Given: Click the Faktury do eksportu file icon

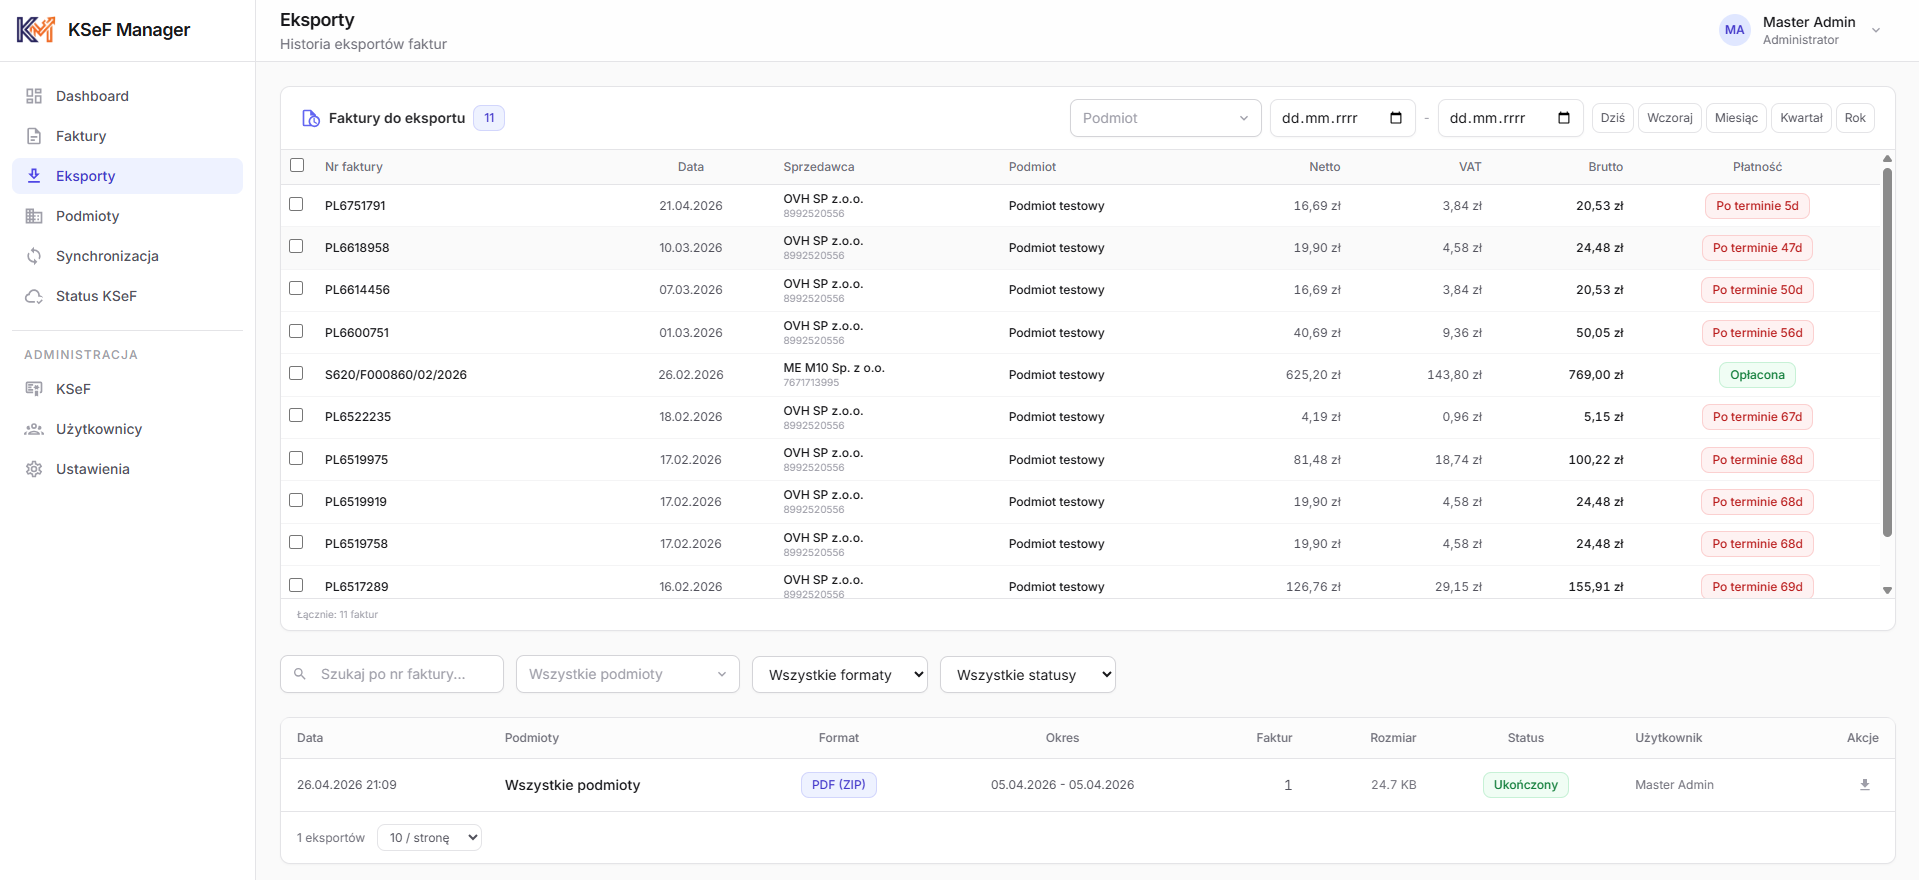Looking at the screenshot, I should point(311,118).
